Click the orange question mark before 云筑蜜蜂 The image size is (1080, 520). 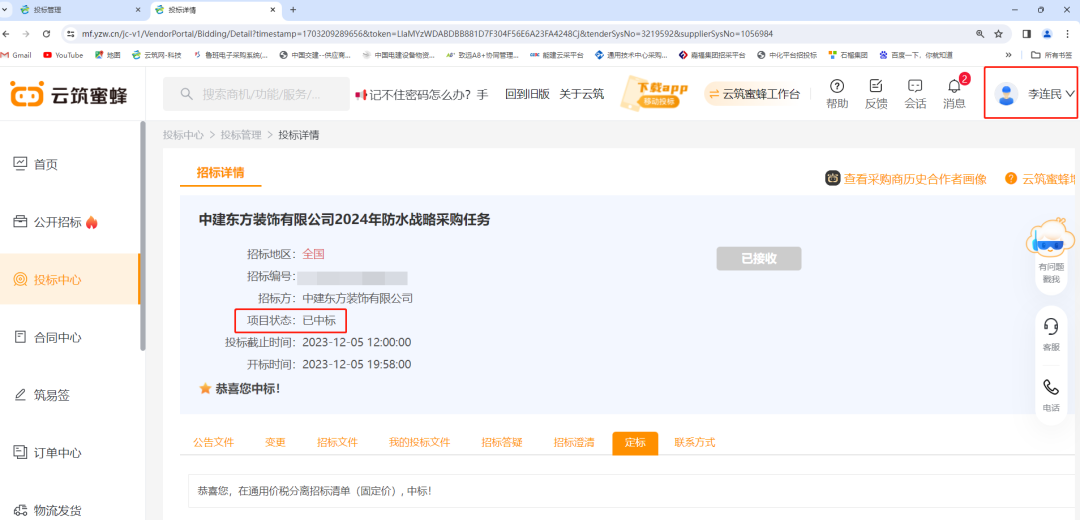click(x=1011, y=178)
